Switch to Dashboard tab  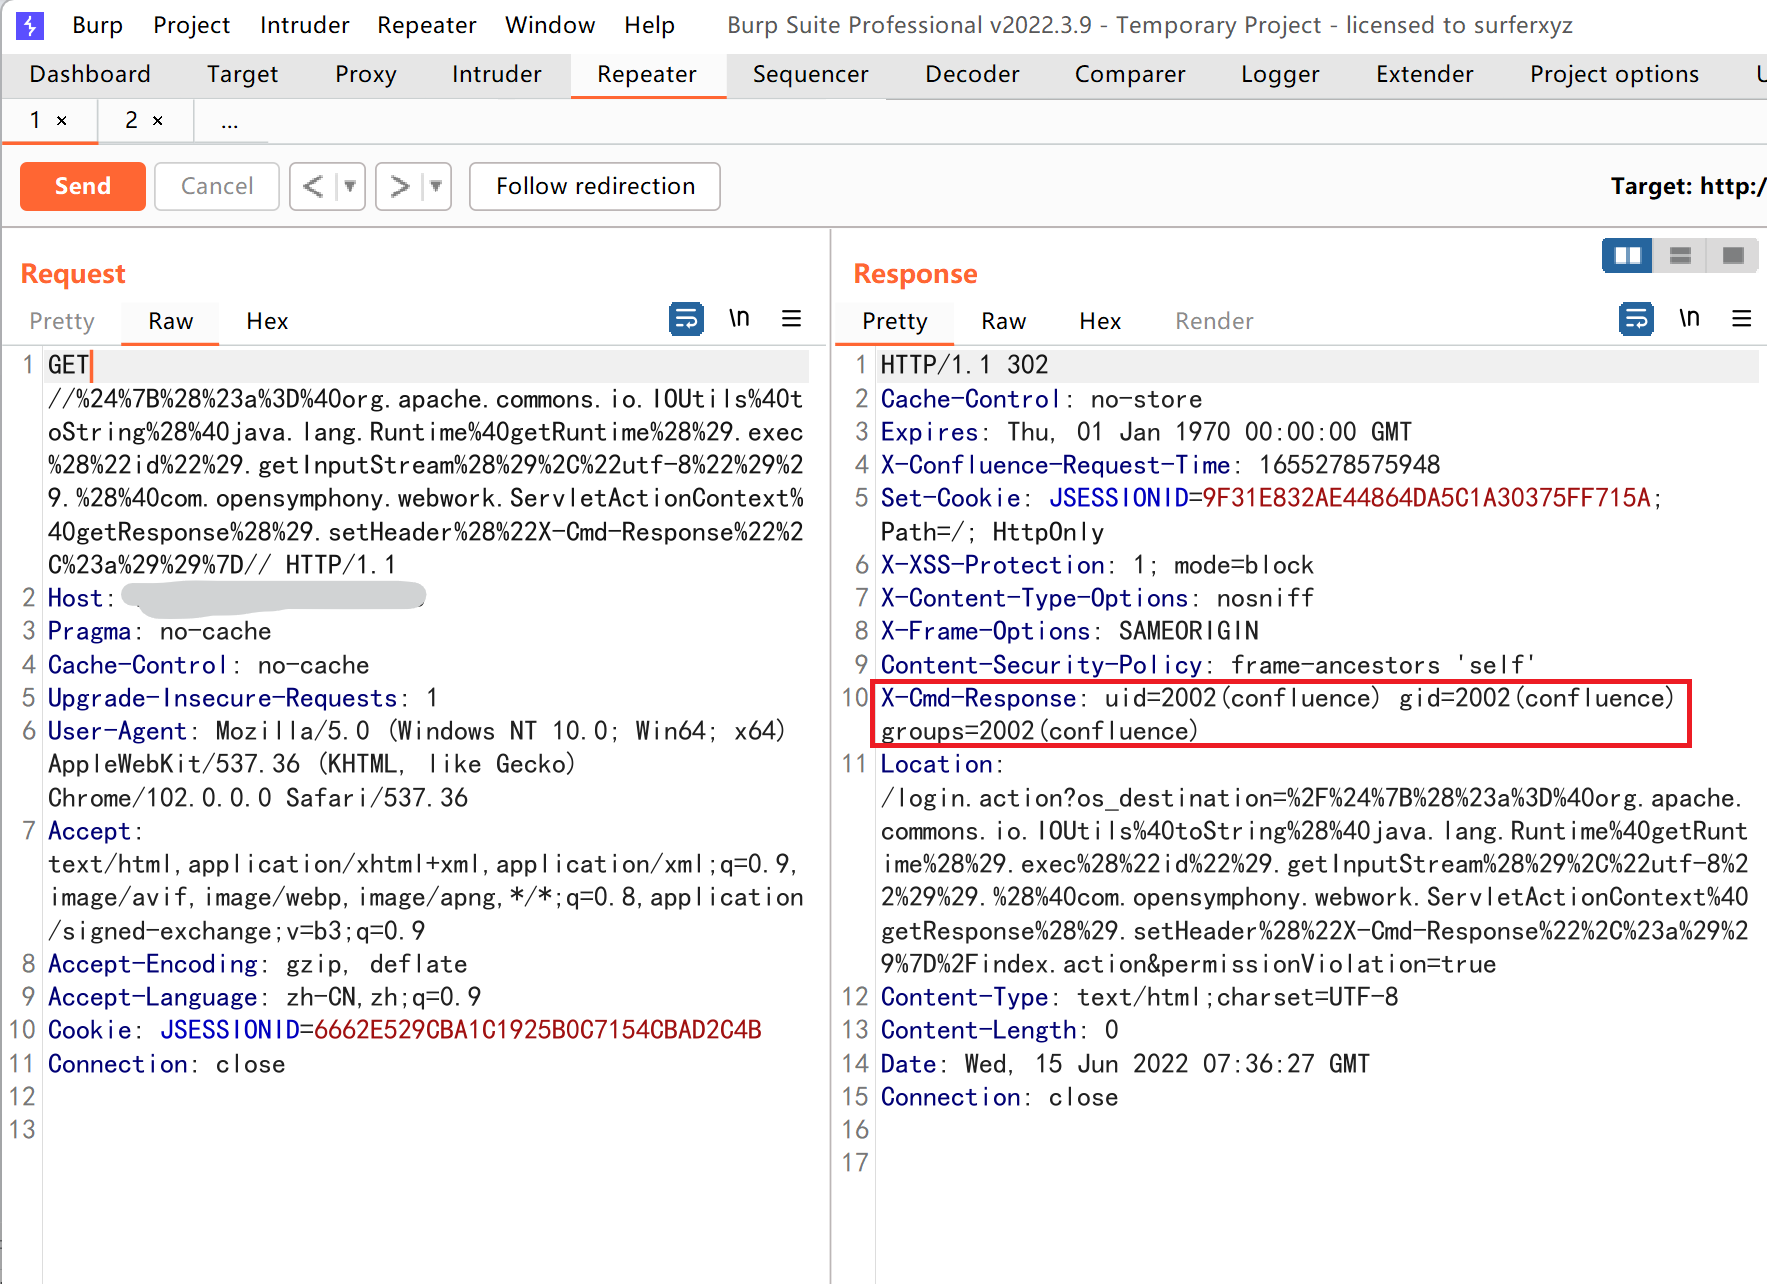tap(90, 74)
